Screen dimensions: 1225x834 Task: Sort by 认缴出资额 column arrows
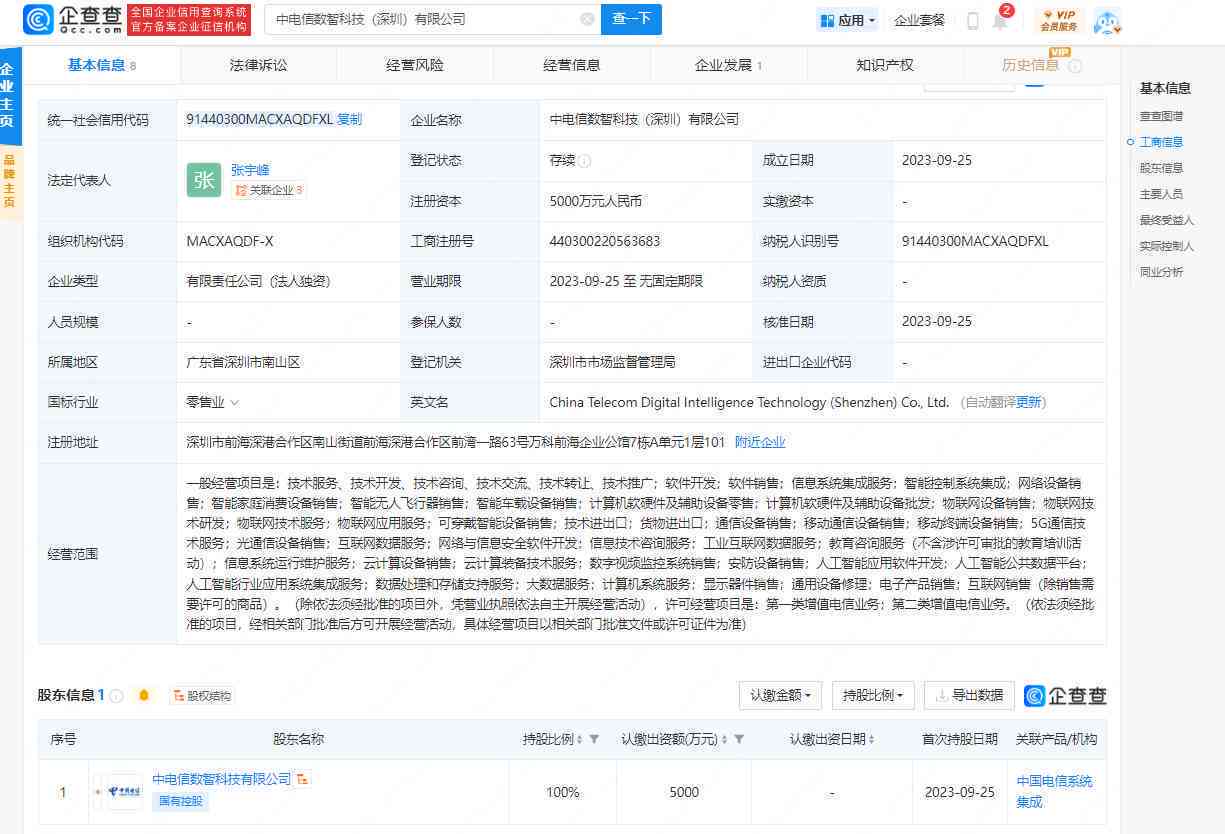point(725,739)
